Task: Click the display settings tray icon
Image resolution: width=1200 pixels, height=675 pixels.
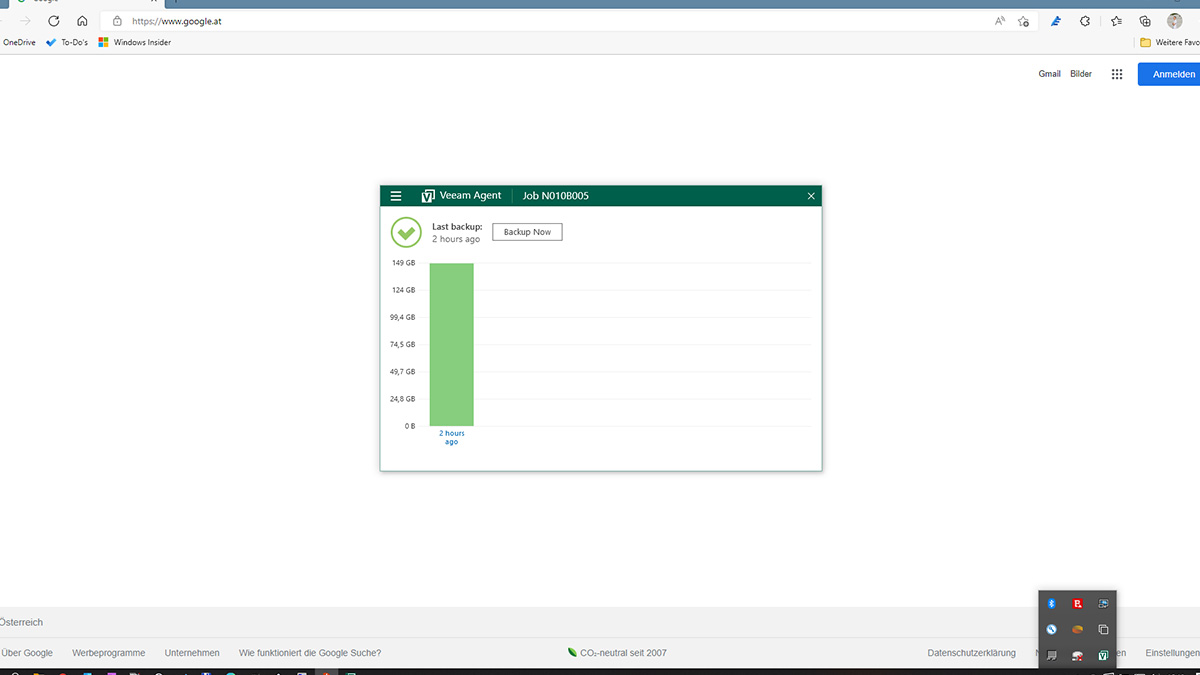Action: pyautogui.click(x=1104, y=604)
